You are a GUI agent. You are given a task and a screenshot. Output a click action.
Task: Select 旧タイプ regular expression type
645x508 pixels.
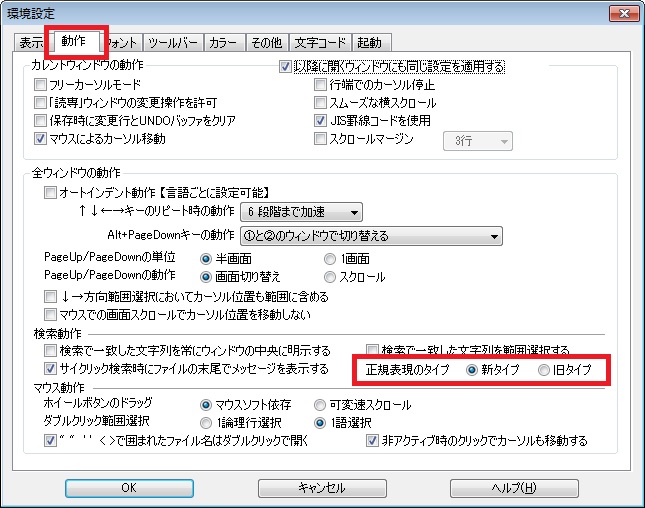click(543, 370)
